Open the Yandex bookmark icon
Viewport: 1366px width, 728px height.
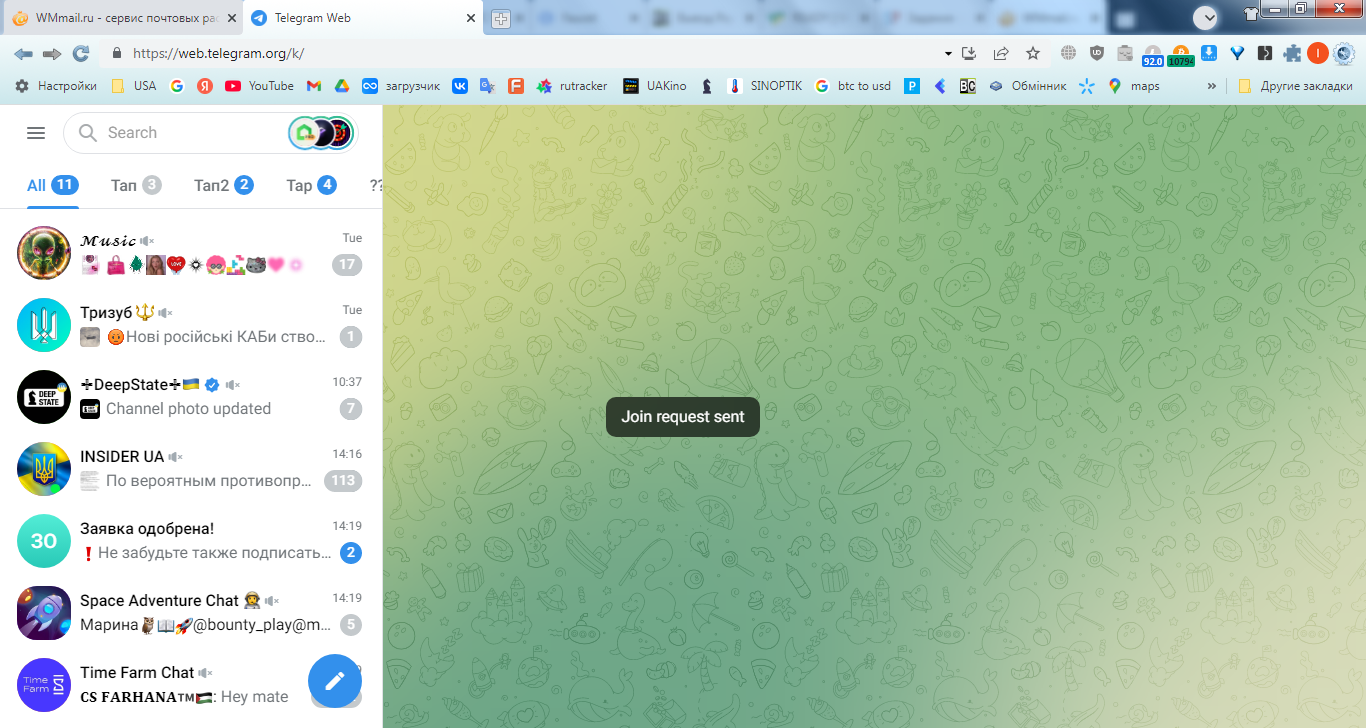coord(204,86)
